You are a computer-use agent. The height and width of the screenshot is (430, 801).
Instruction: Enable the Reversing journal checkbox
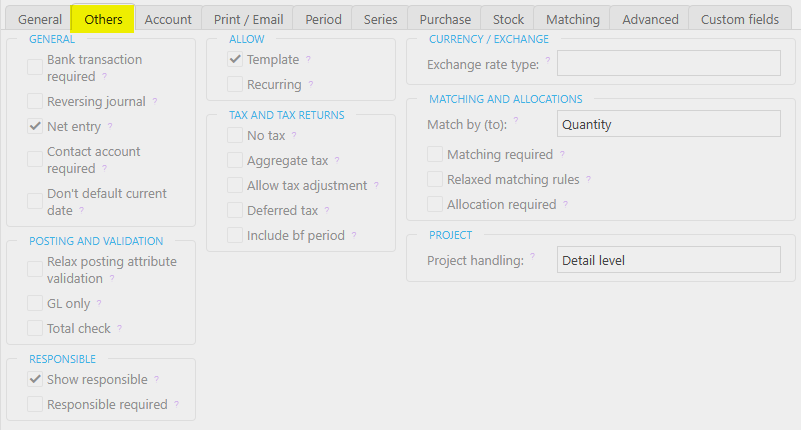(35, 102)
